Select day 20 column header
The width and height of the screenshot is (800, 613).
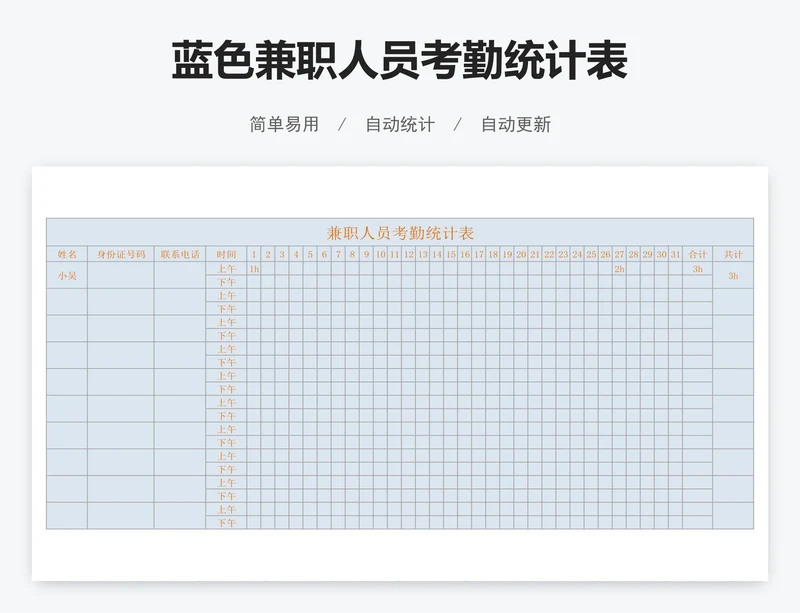click(x=521, y=254)
